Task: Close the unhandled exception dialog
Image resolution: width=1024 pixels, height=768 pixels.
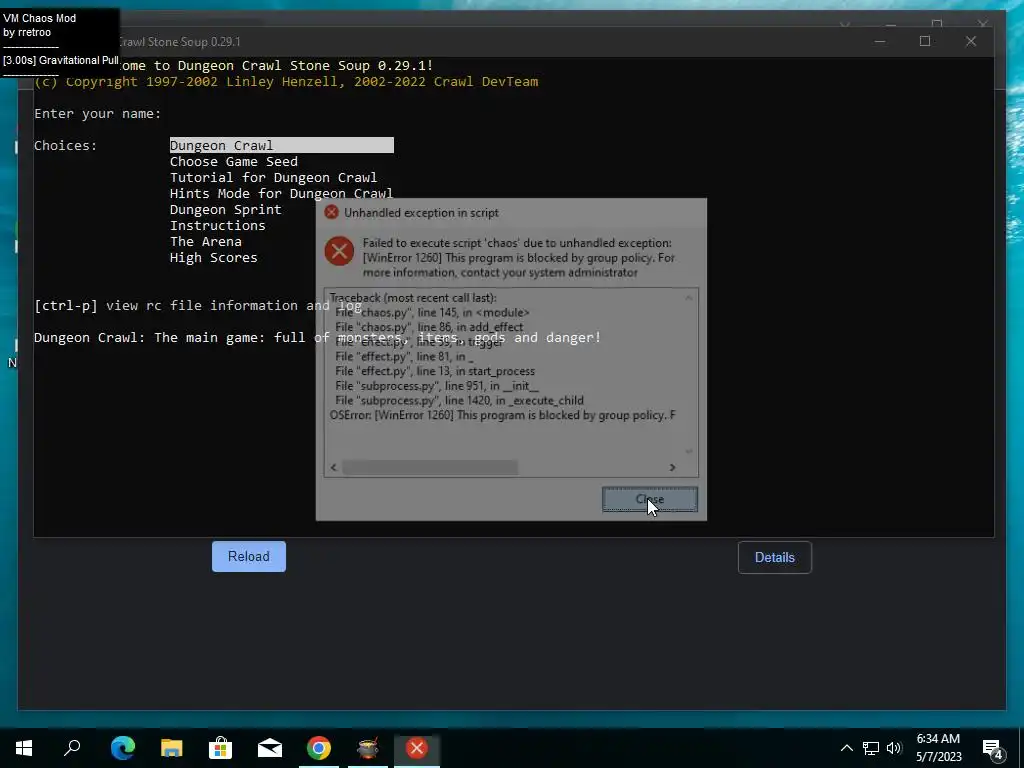Action: pyautogui.click(x=650, y=499)
